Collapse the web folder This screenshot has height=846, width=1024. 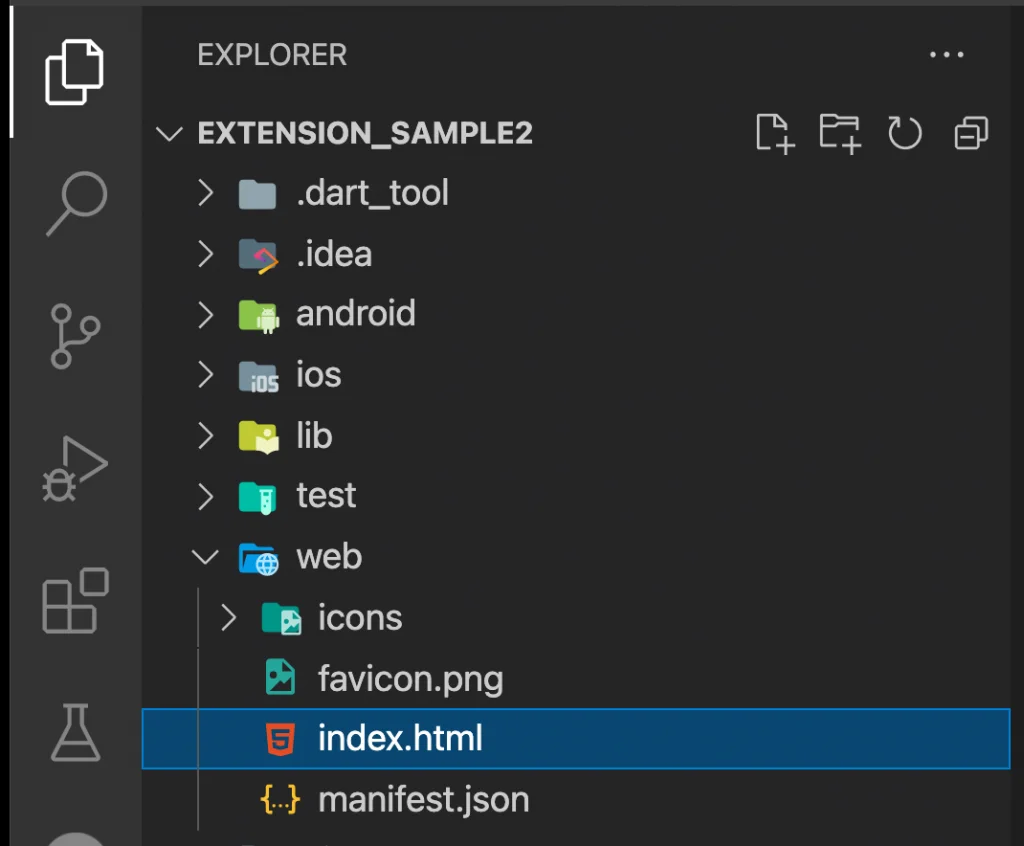328,557
